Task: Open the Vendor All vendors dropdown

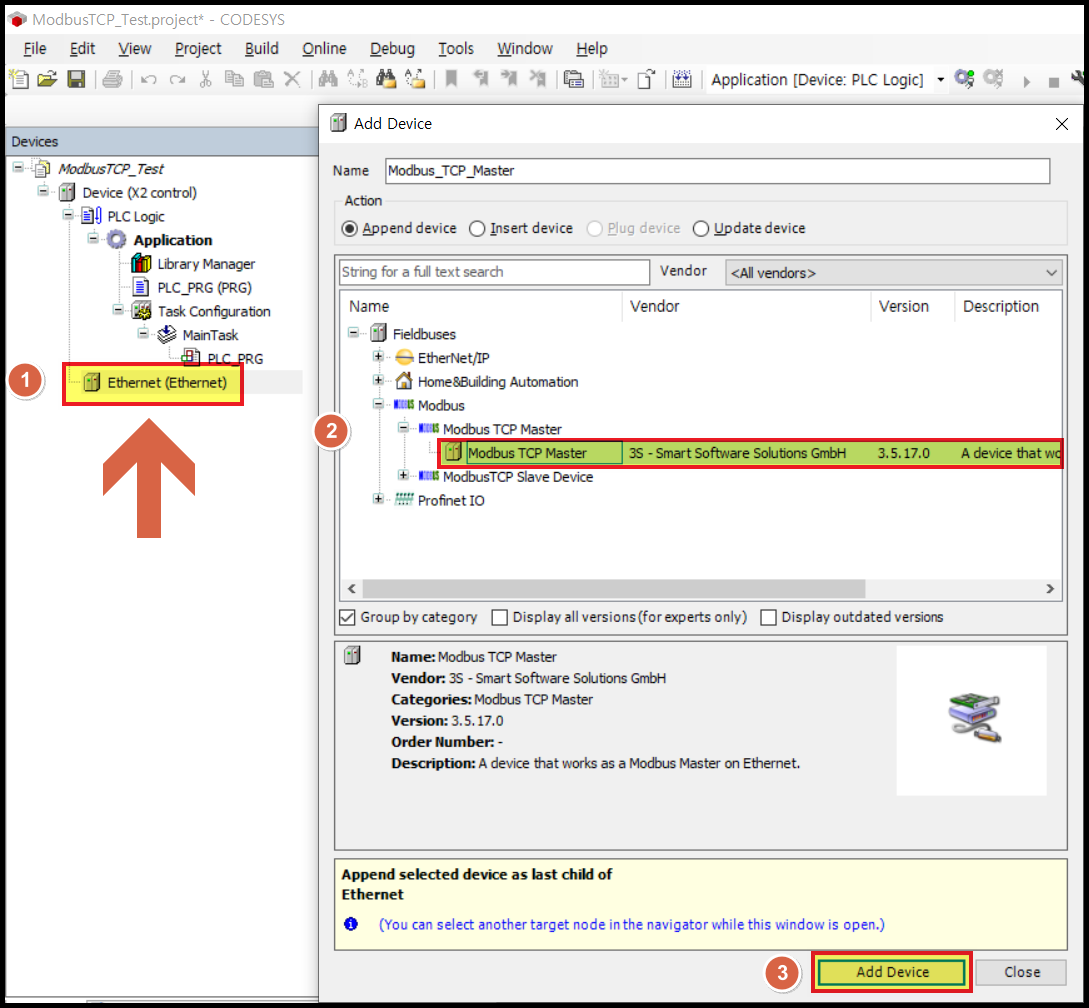Action: (x=893, y=273)
